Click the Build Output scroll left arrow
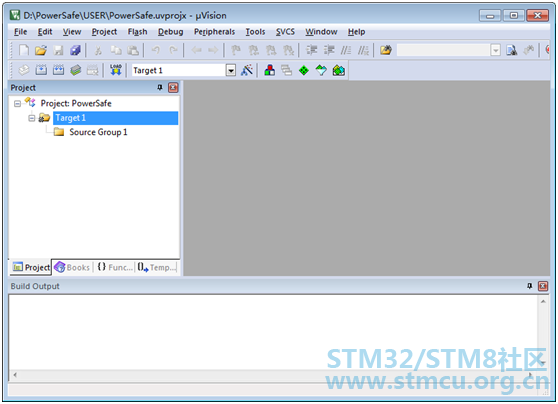Screen dimensions: 558x404 [15, 374]
